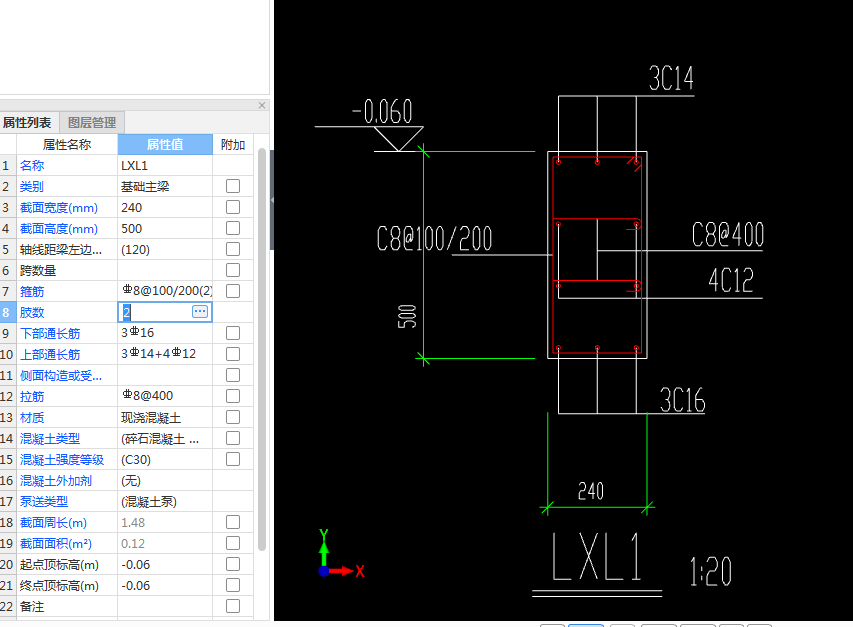The image size is (853, 627).
Task: Click the C8@400 tie bar annotation
Action: (x=728, y=235)
